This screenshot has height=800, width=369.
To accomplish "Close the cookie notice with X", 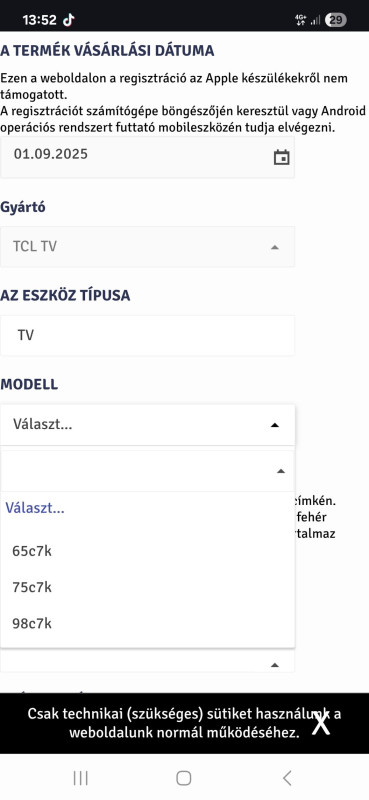I will click(321, 723).
